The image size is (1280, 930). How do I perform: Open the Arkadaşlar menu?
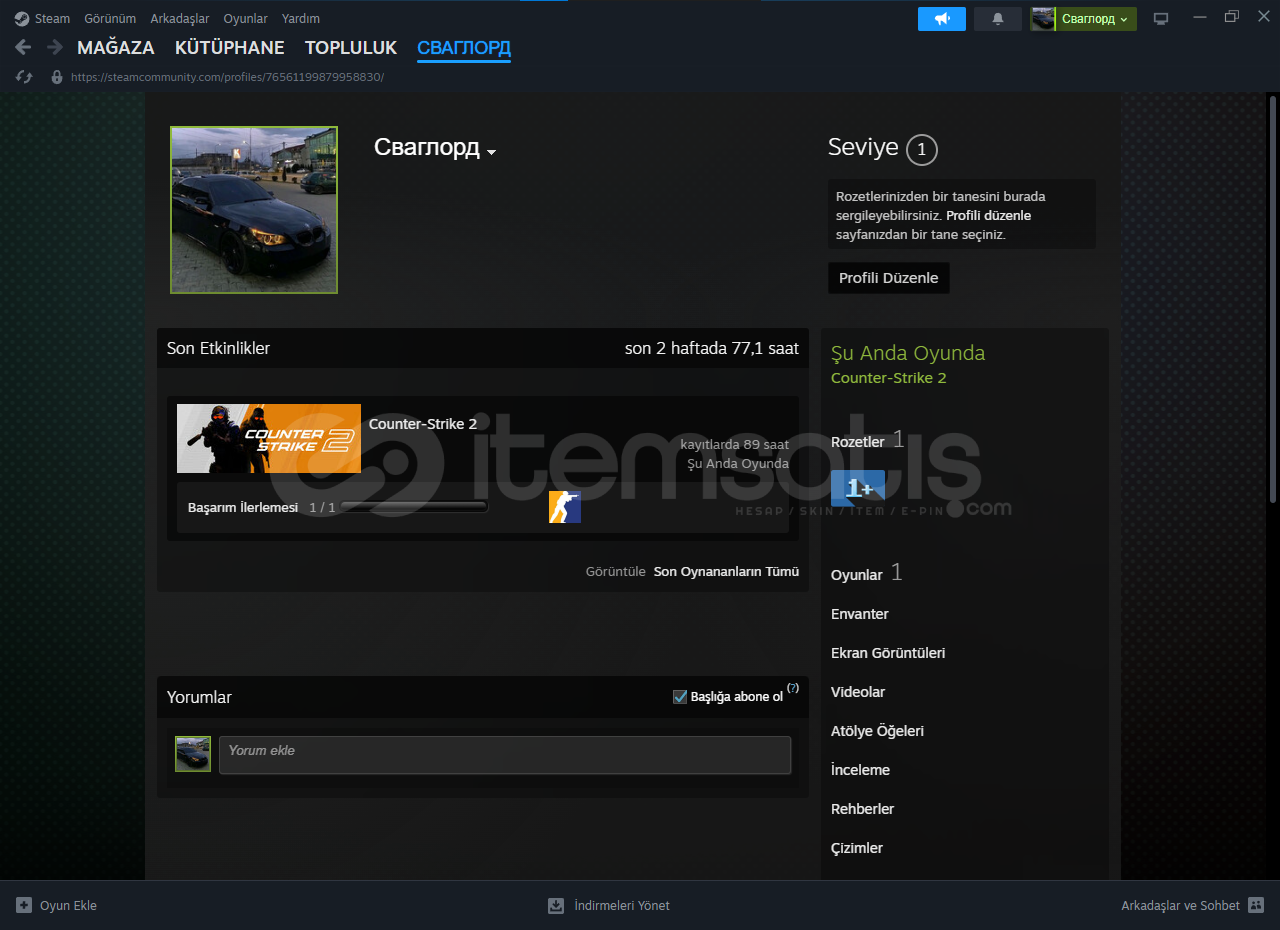coord(180,18)
